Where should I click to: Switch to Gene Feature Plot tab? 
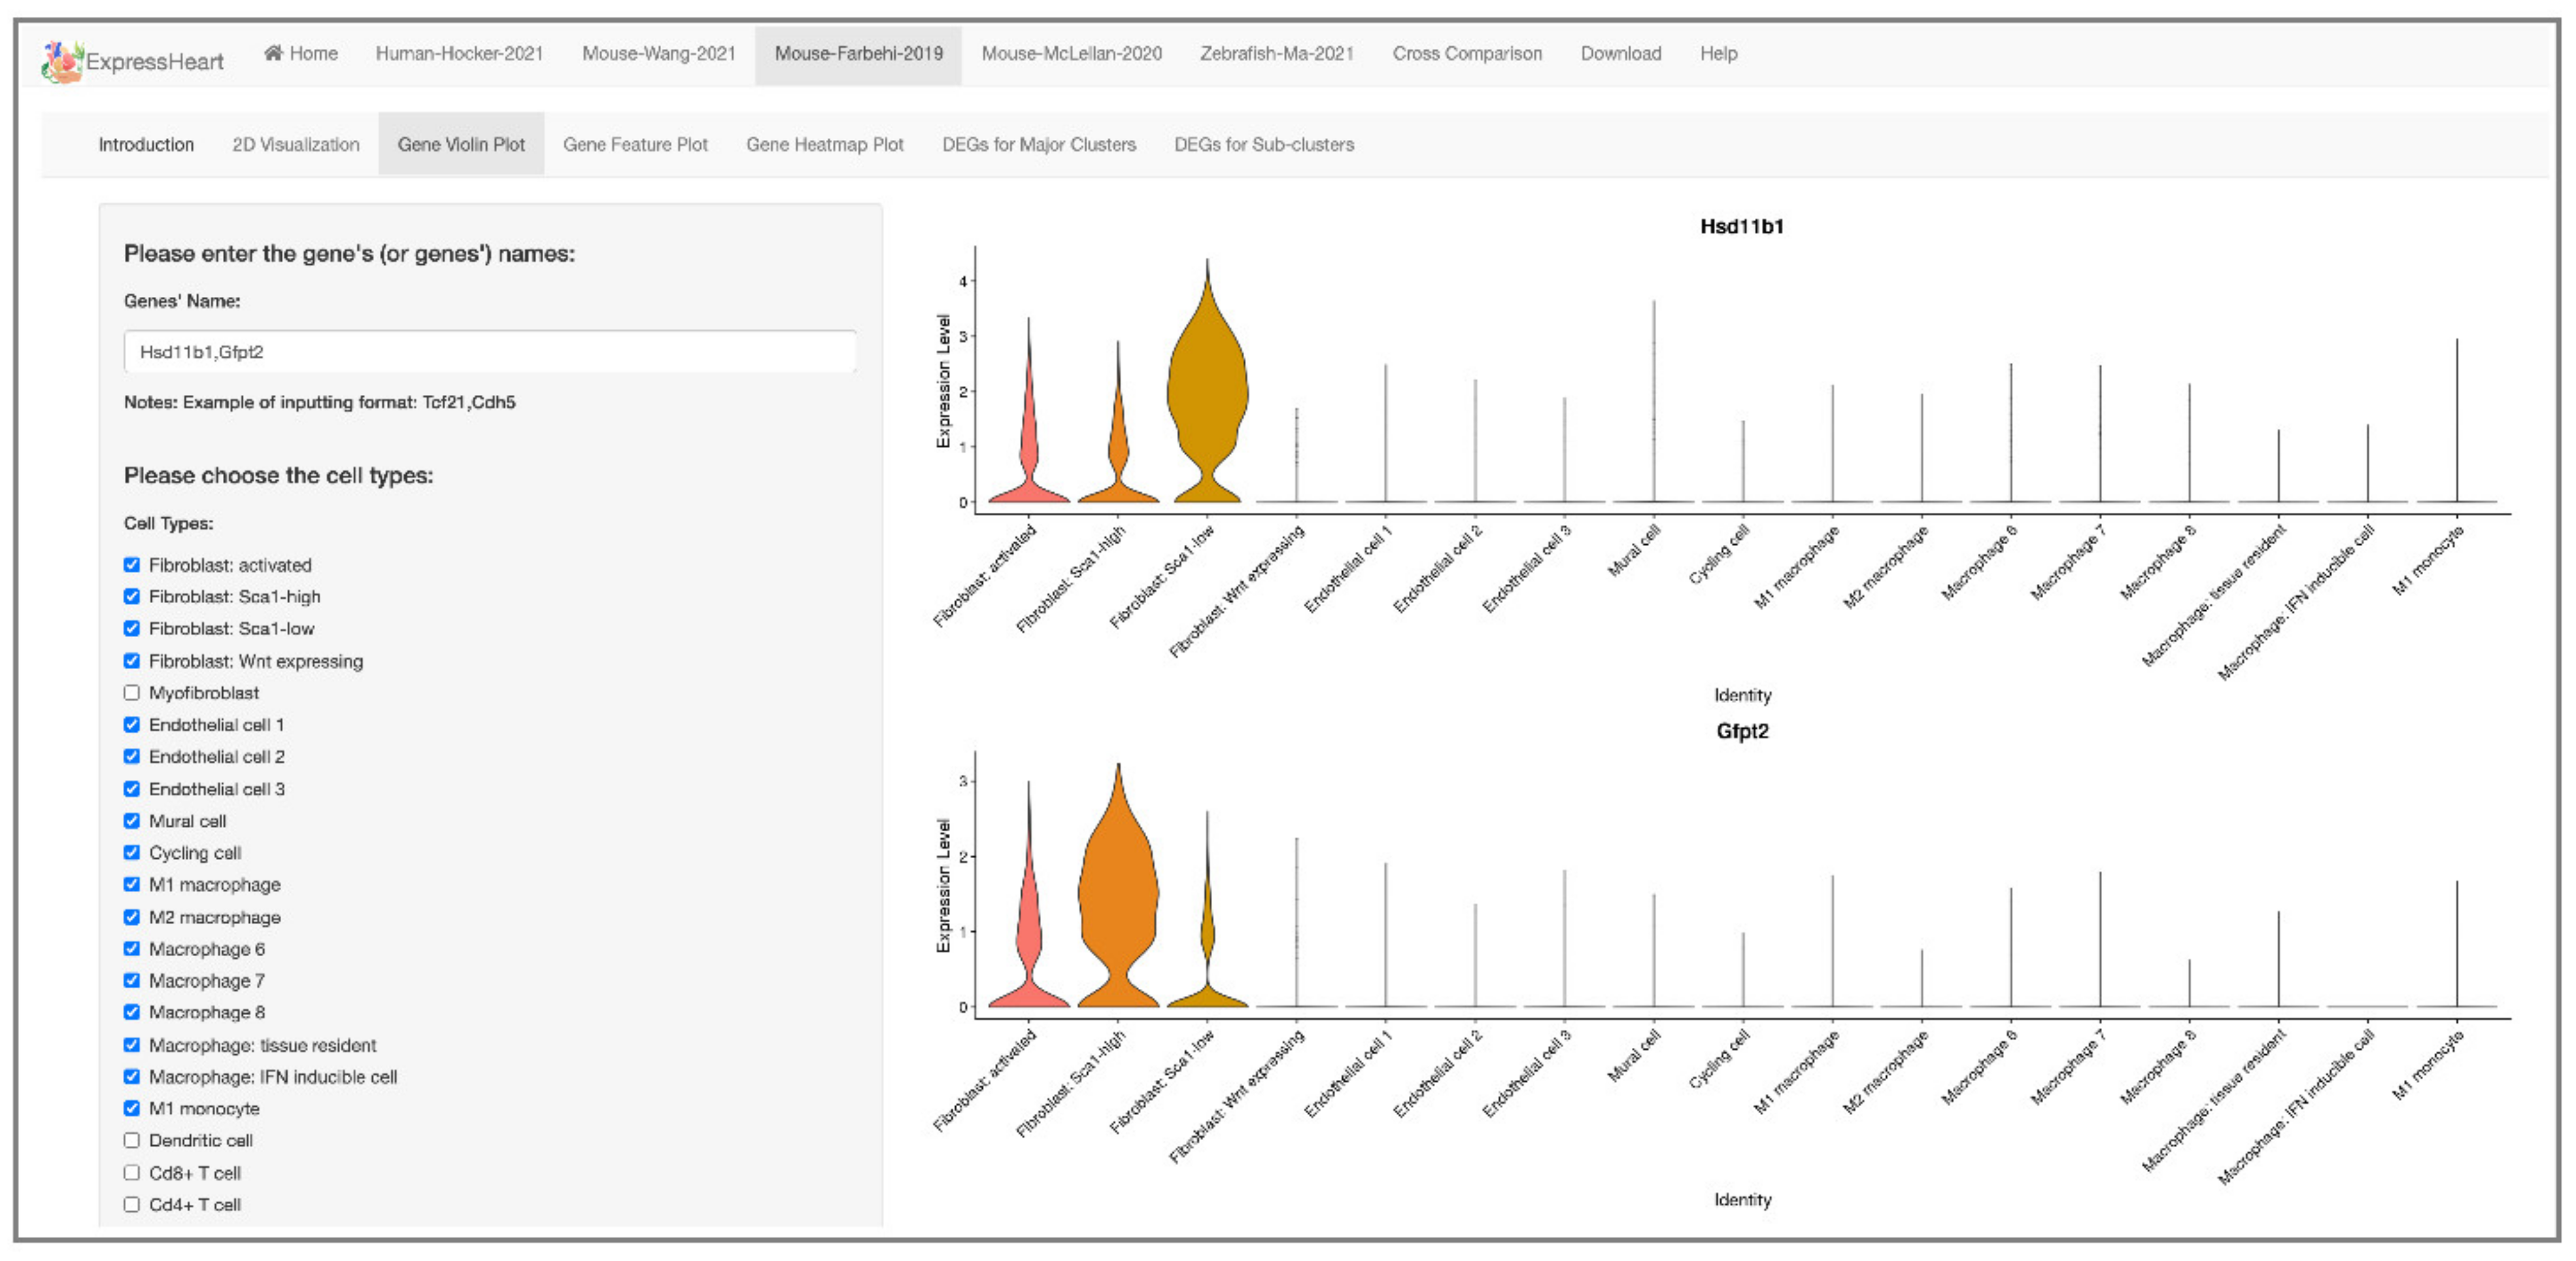[x=635, y=144]
